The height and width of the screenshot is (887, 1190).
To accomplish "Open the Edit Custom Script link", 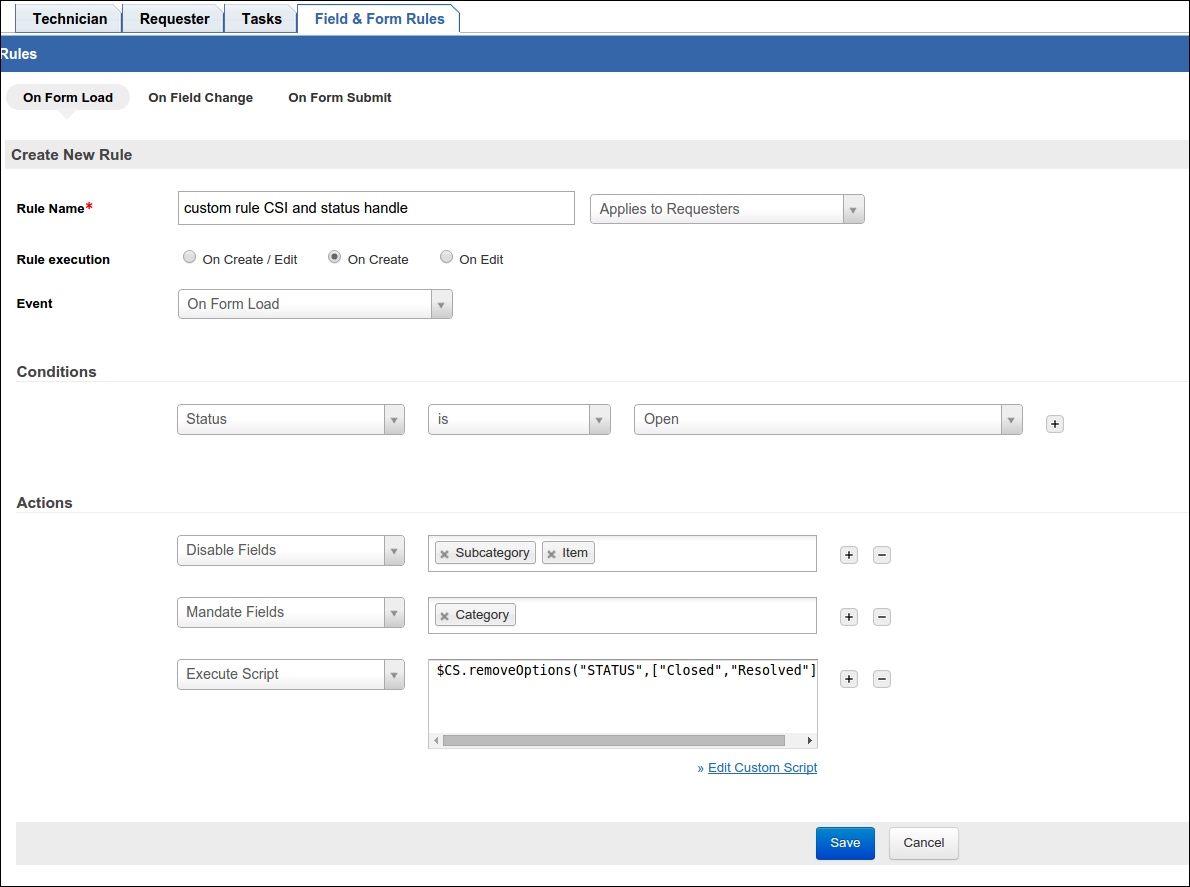I will (762, 768).
